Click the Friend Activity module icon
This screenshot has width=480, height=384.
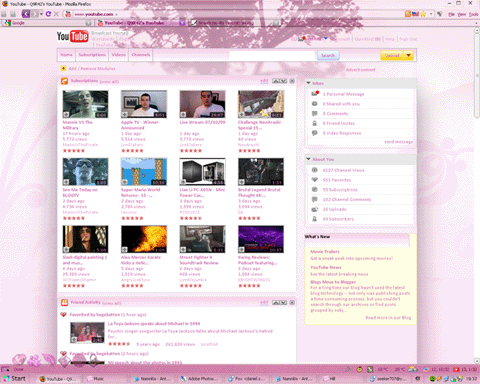coord(64,303)
